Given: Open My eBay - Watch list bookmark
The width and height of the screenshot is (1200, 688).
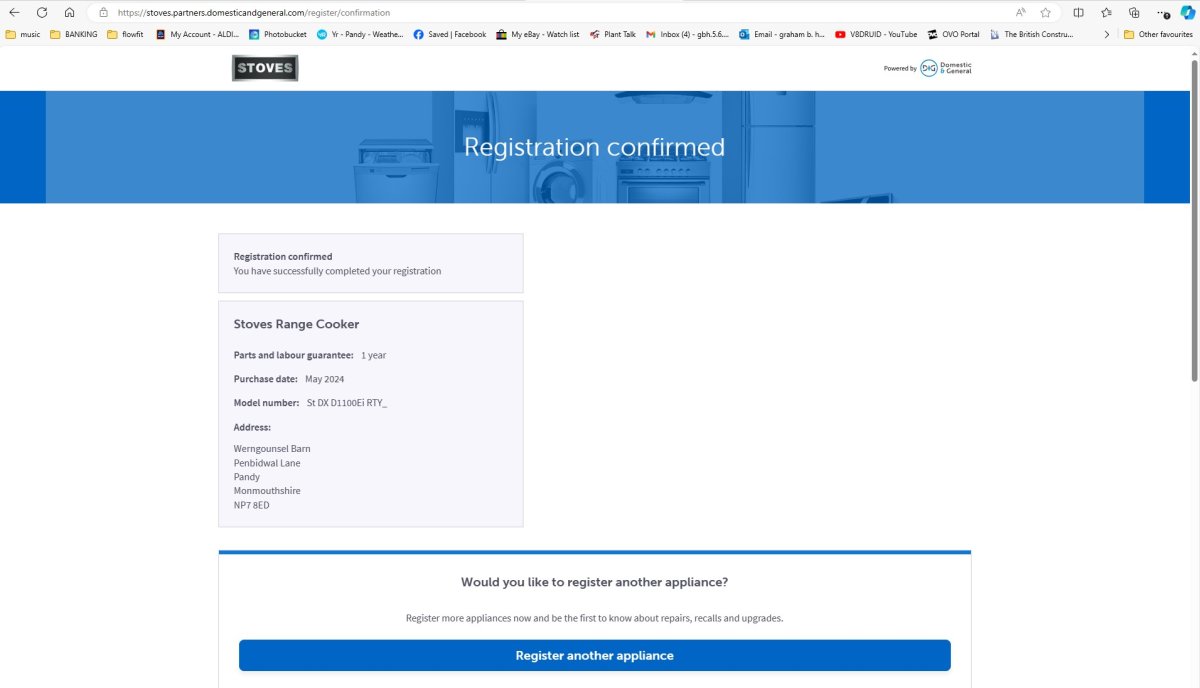Looking at the screenshot, I should (x=537, y=34).
